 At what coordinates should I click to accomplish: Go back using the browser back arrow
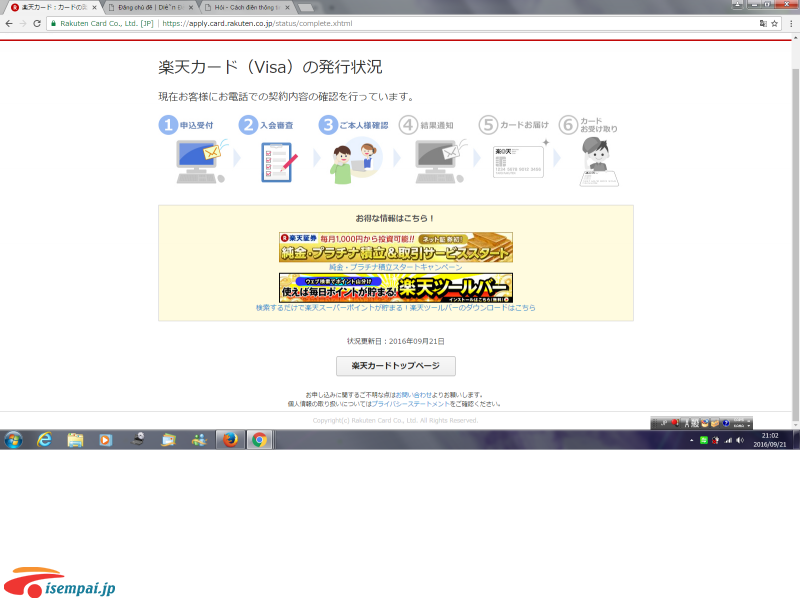pyautogui.click(x=9, y=23)
